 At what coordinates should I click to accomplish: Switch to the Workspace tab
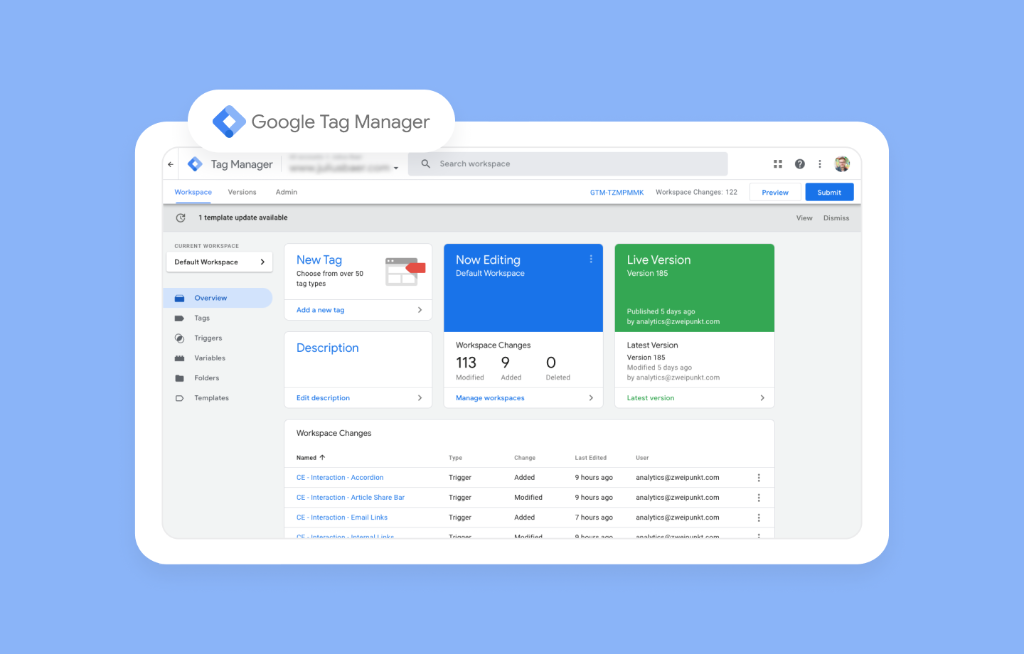point(193,192)
